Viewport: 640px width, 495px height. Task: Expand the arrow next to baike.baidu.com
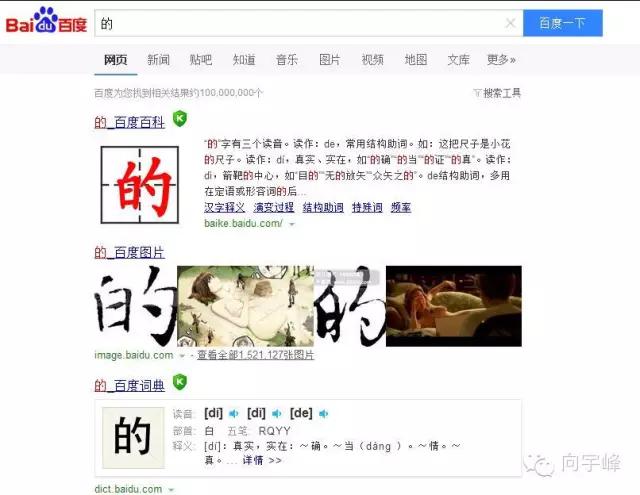292,224
